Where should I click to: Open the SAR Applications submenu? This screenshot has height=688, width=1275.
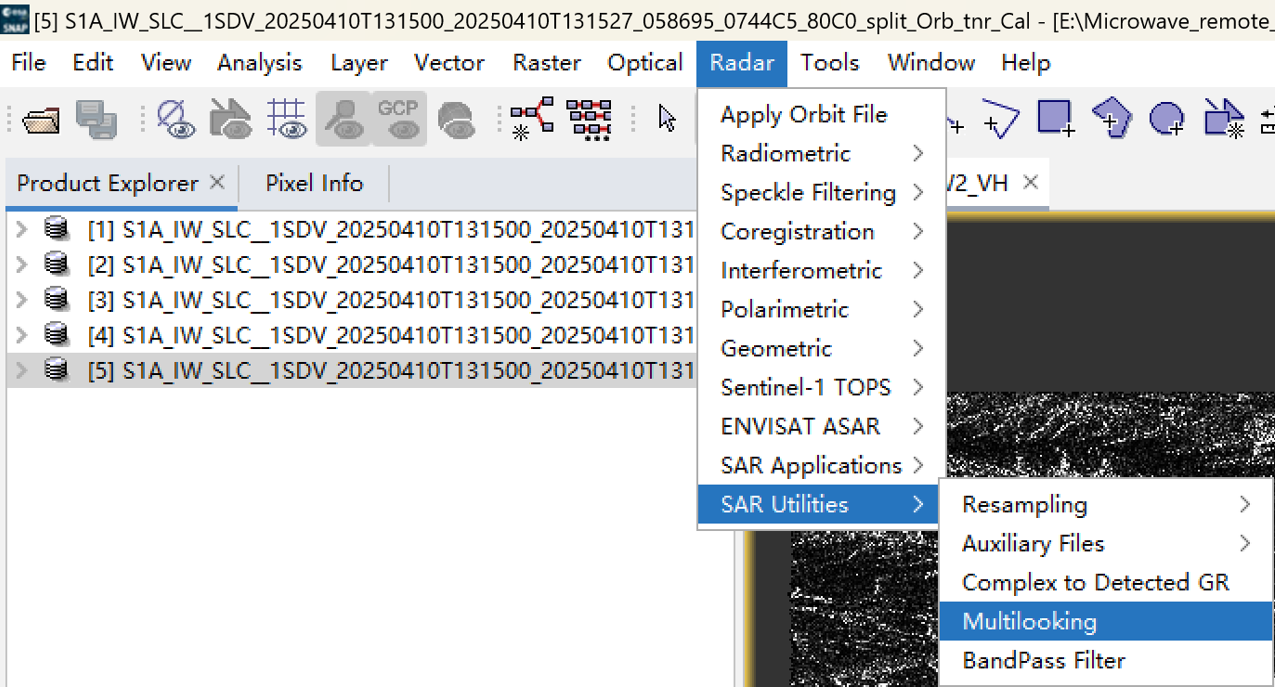821,465
